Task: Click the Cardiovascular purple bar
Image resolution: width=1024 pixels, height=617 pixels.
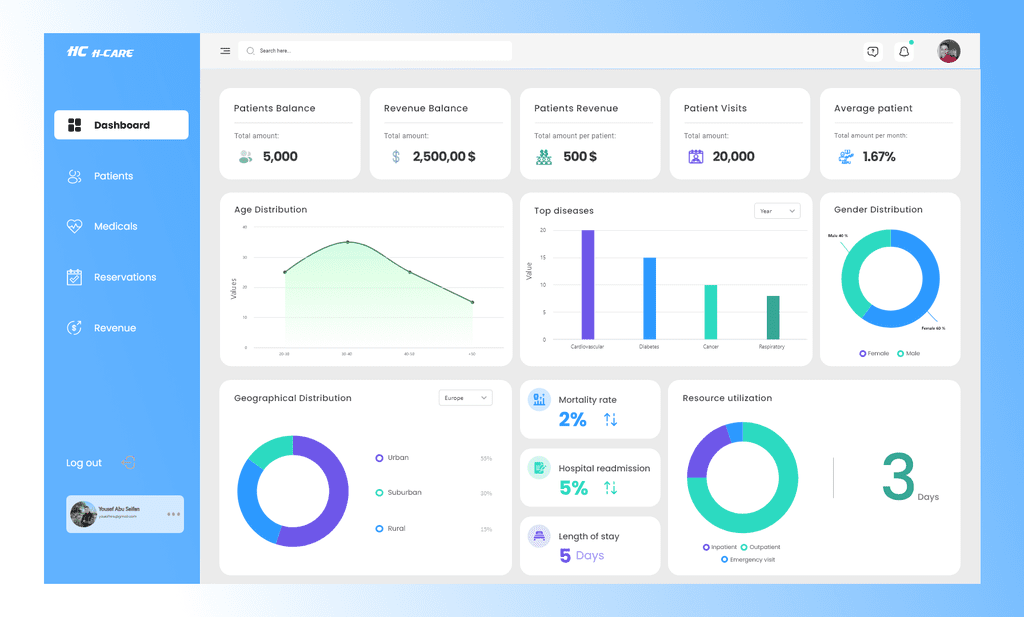Action: coord(588,285)
